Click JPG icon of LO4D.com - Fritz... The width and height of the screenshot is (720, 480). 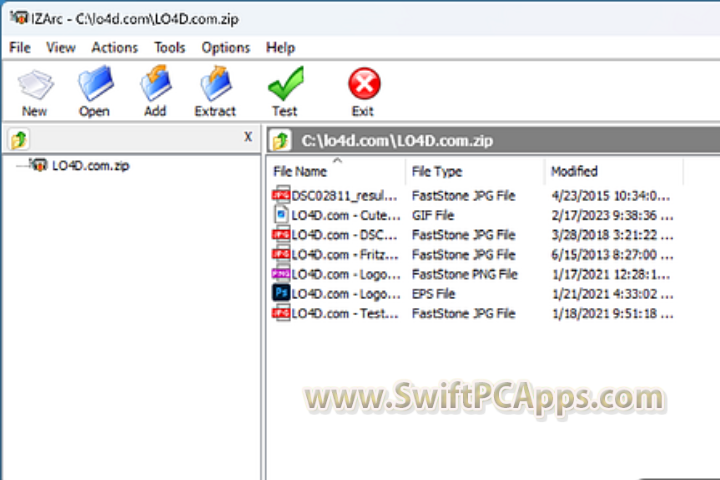[x=281, y=254]
